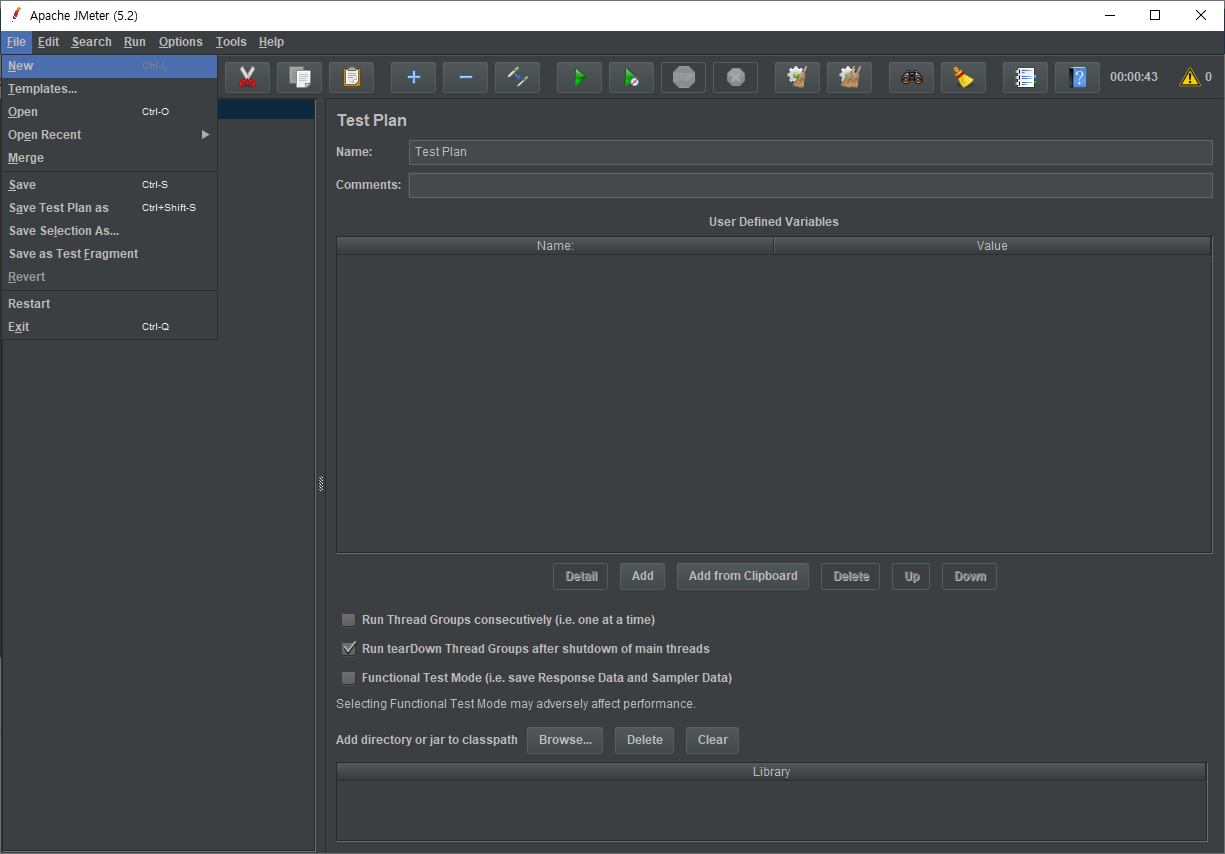The width and height of the screenshot is (1225, 854).
Task: Open the Edit menu
Action: [x=48, y=42]
